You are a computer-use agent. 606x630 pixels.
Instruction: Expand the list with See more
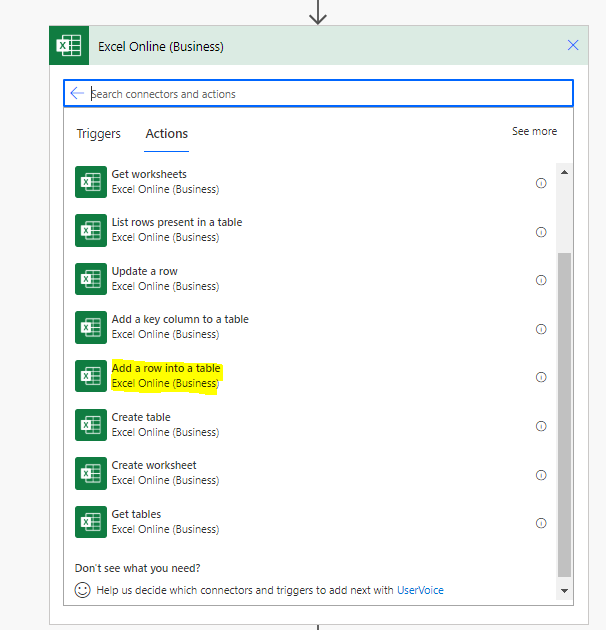(534, 131)
